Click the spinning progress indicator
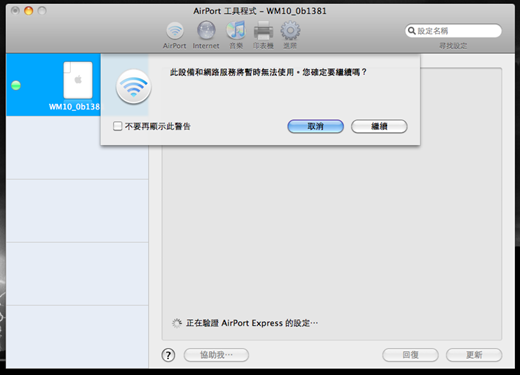Viewport: 520px width, 375px height. point(177,323)
